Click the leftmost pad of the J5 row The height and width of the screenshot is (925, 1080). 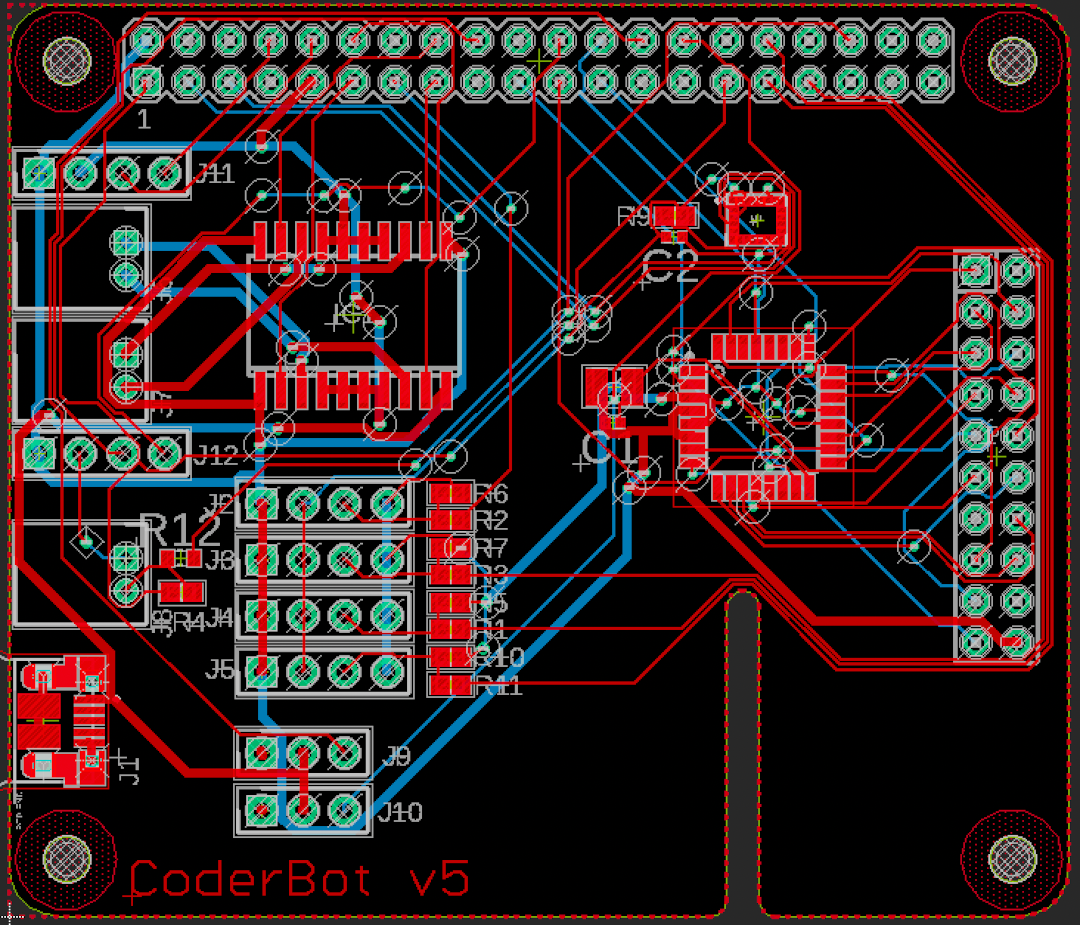(262, 672)
